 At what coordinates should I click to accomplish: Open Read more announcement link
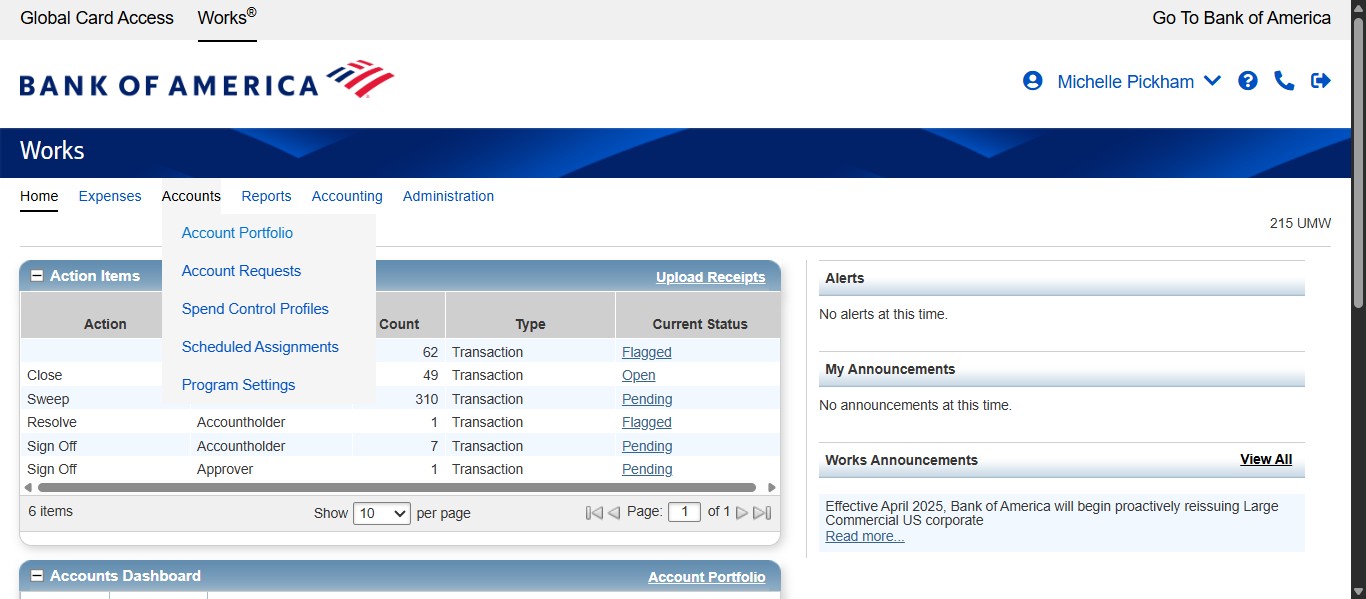[864, 537]
